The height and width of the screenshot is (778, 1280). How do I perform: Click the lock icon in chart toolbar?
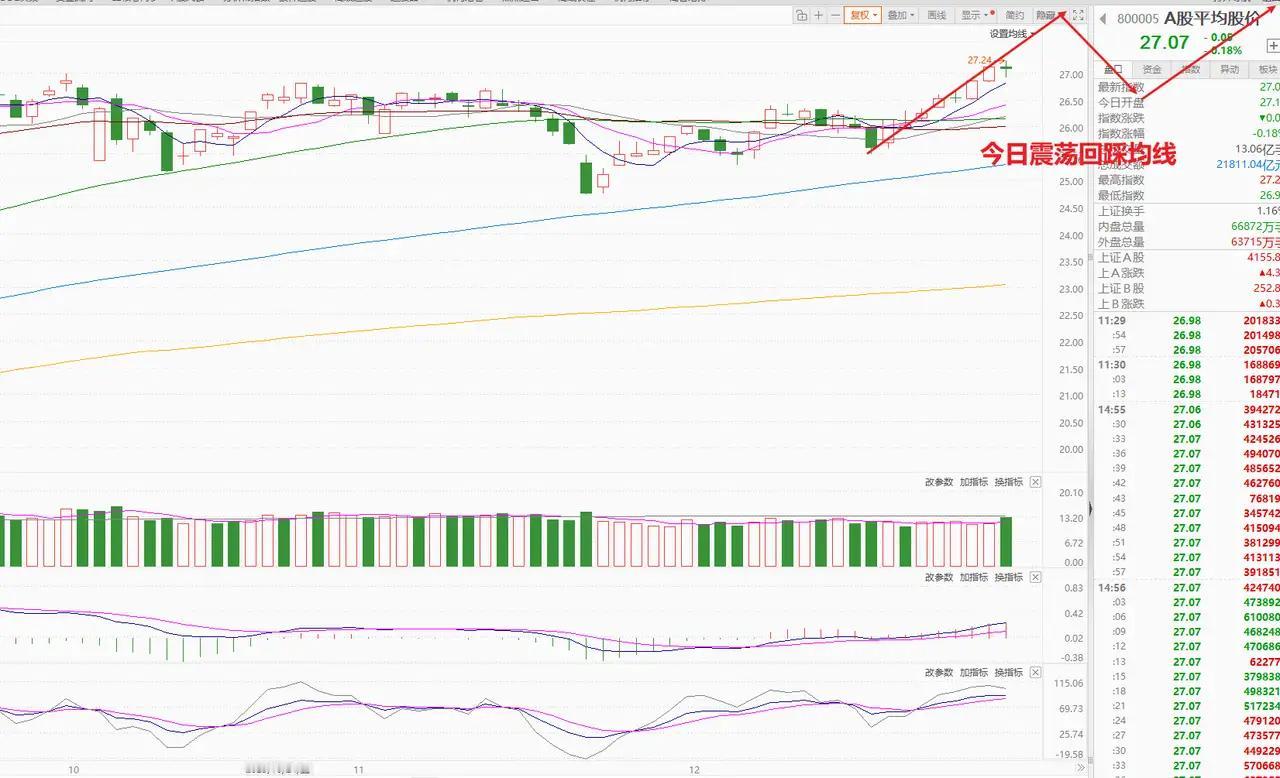coord(802,15)
